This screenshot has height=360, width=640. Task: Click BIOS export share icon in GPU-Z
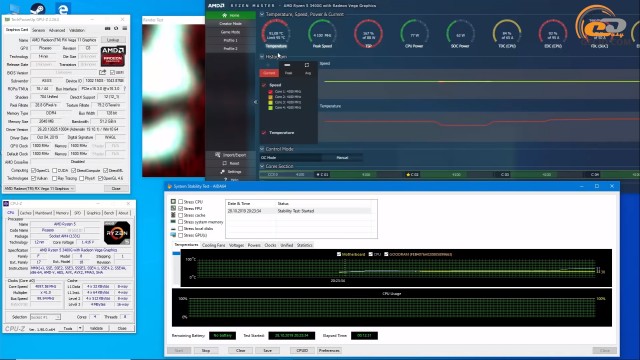(102, 72)
